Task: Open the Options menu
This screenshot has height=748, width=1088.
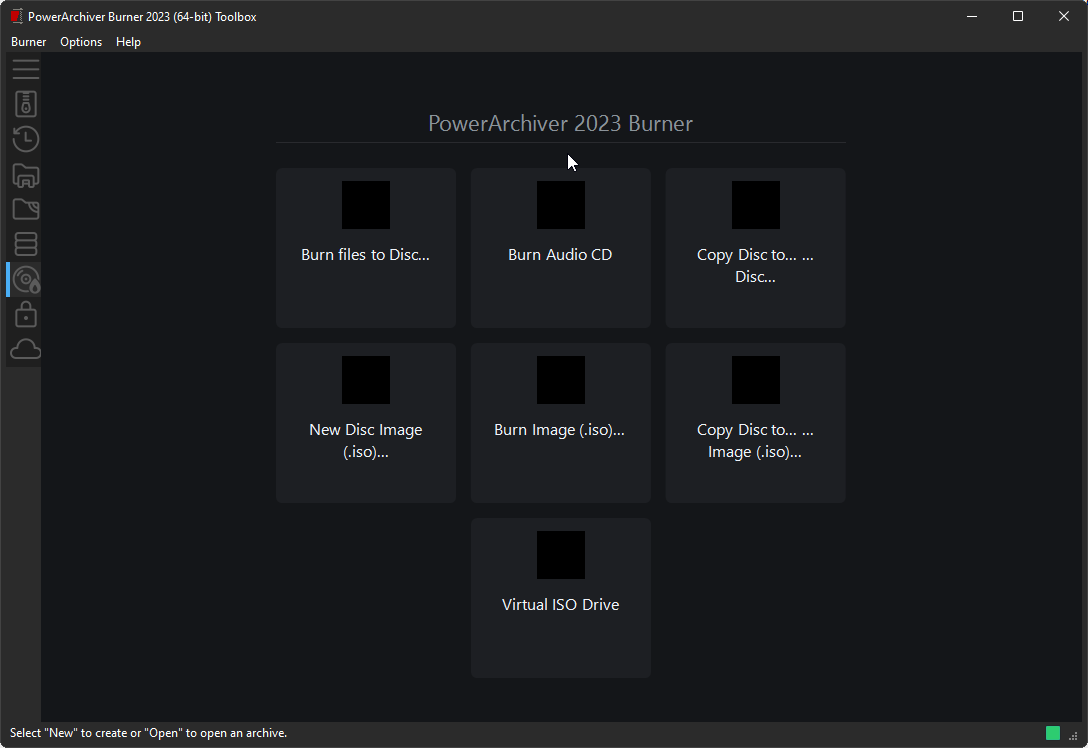Action: (x=81, y=42)
